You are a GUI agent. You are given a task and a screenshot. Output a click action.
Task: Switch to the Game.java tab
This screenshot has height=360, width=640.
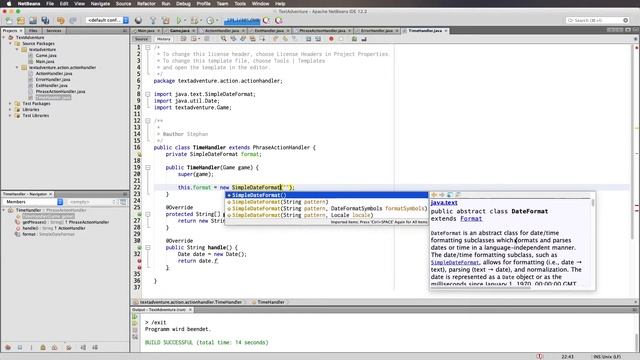180,31
